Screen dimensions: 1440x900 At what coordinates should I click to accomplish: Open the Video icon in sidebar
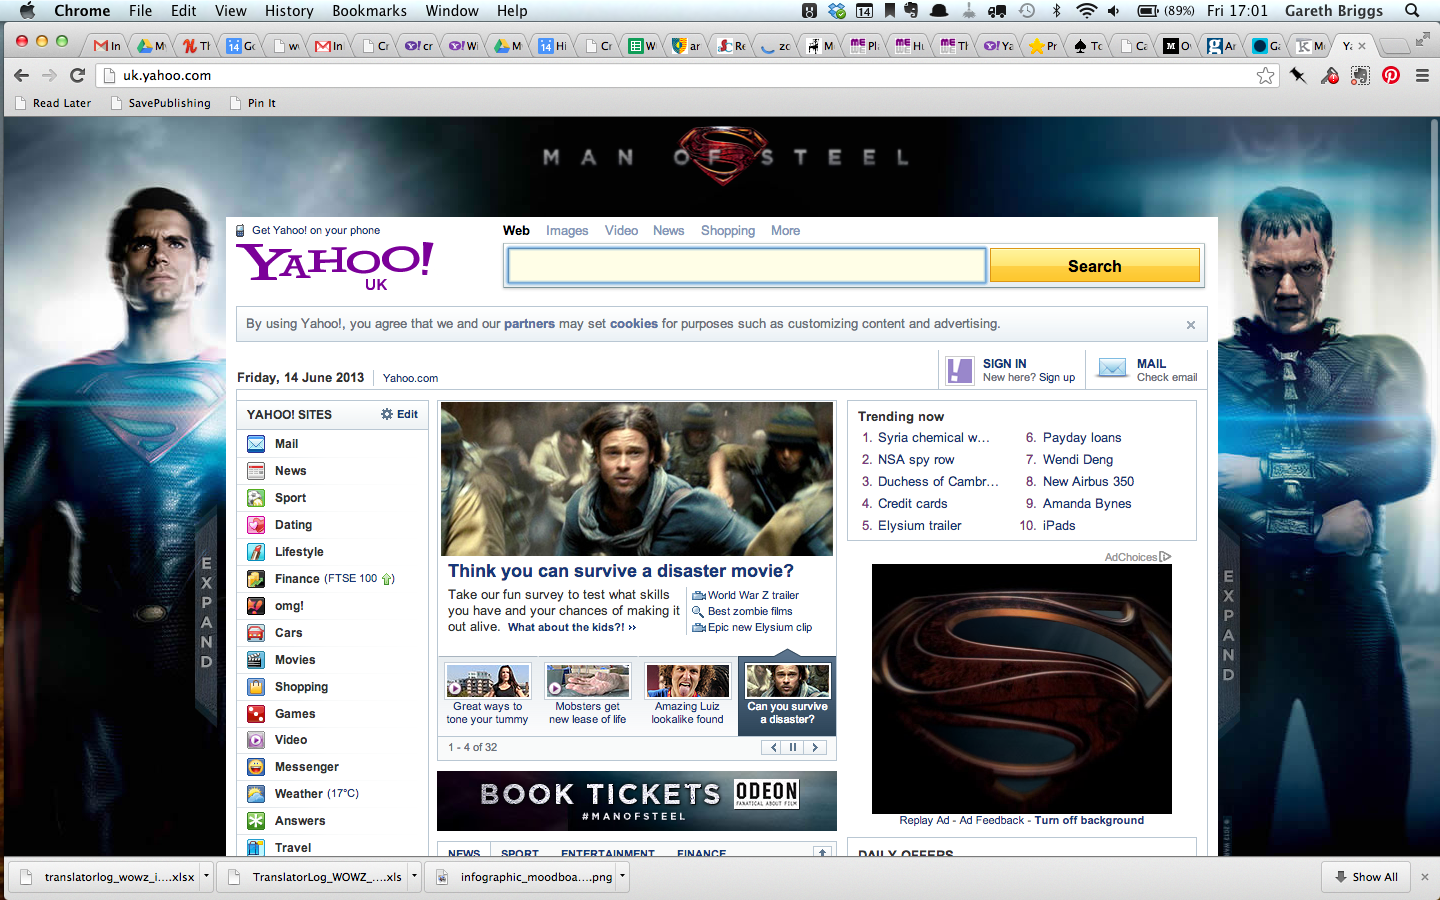pyautogui.click(x=256, y=740)
